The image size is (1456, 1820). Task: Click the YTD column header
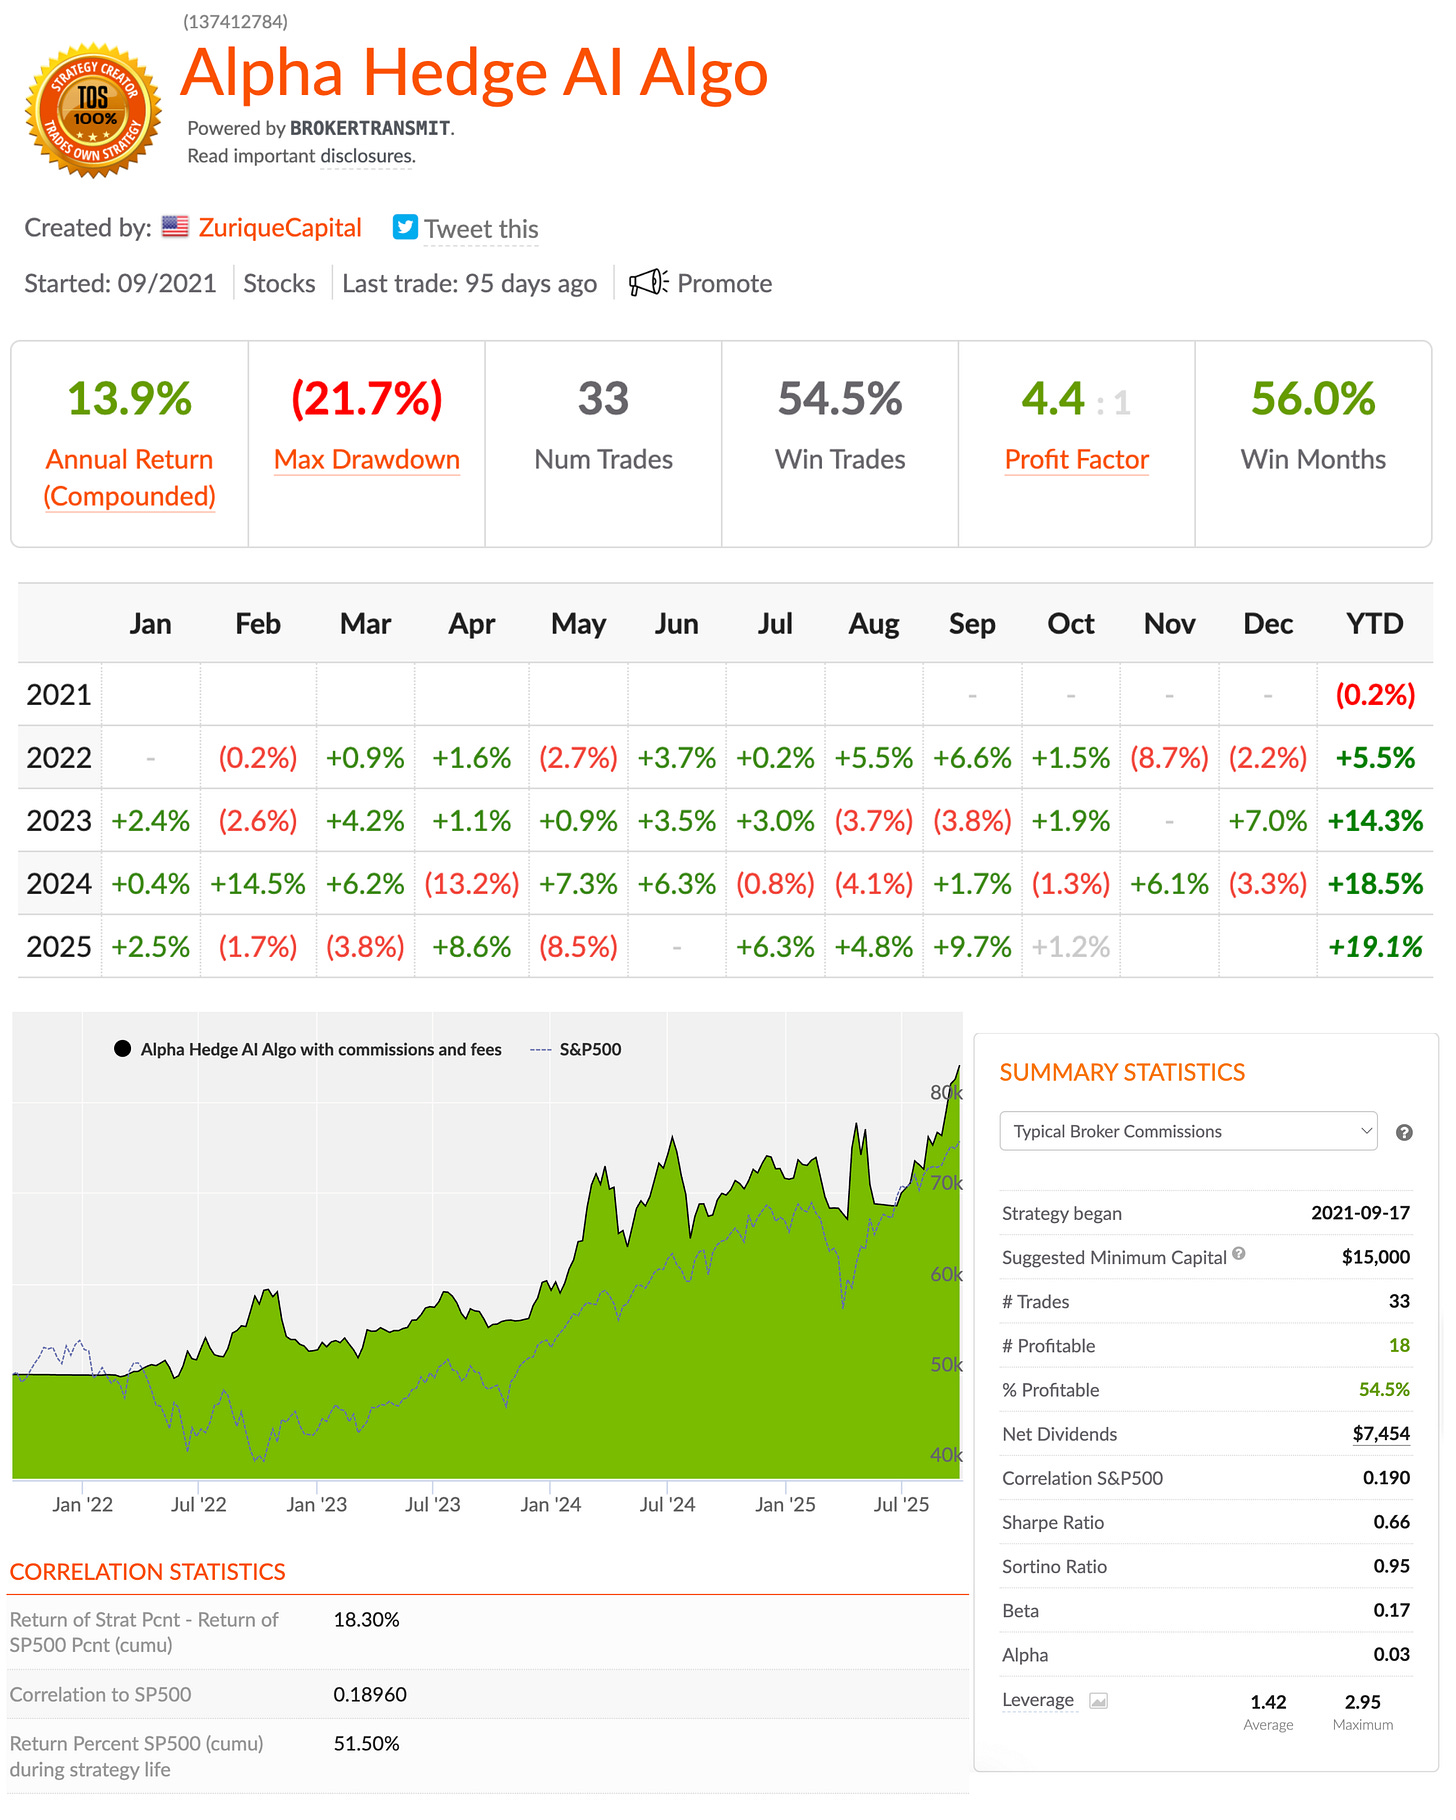[x=1375, y=624]
